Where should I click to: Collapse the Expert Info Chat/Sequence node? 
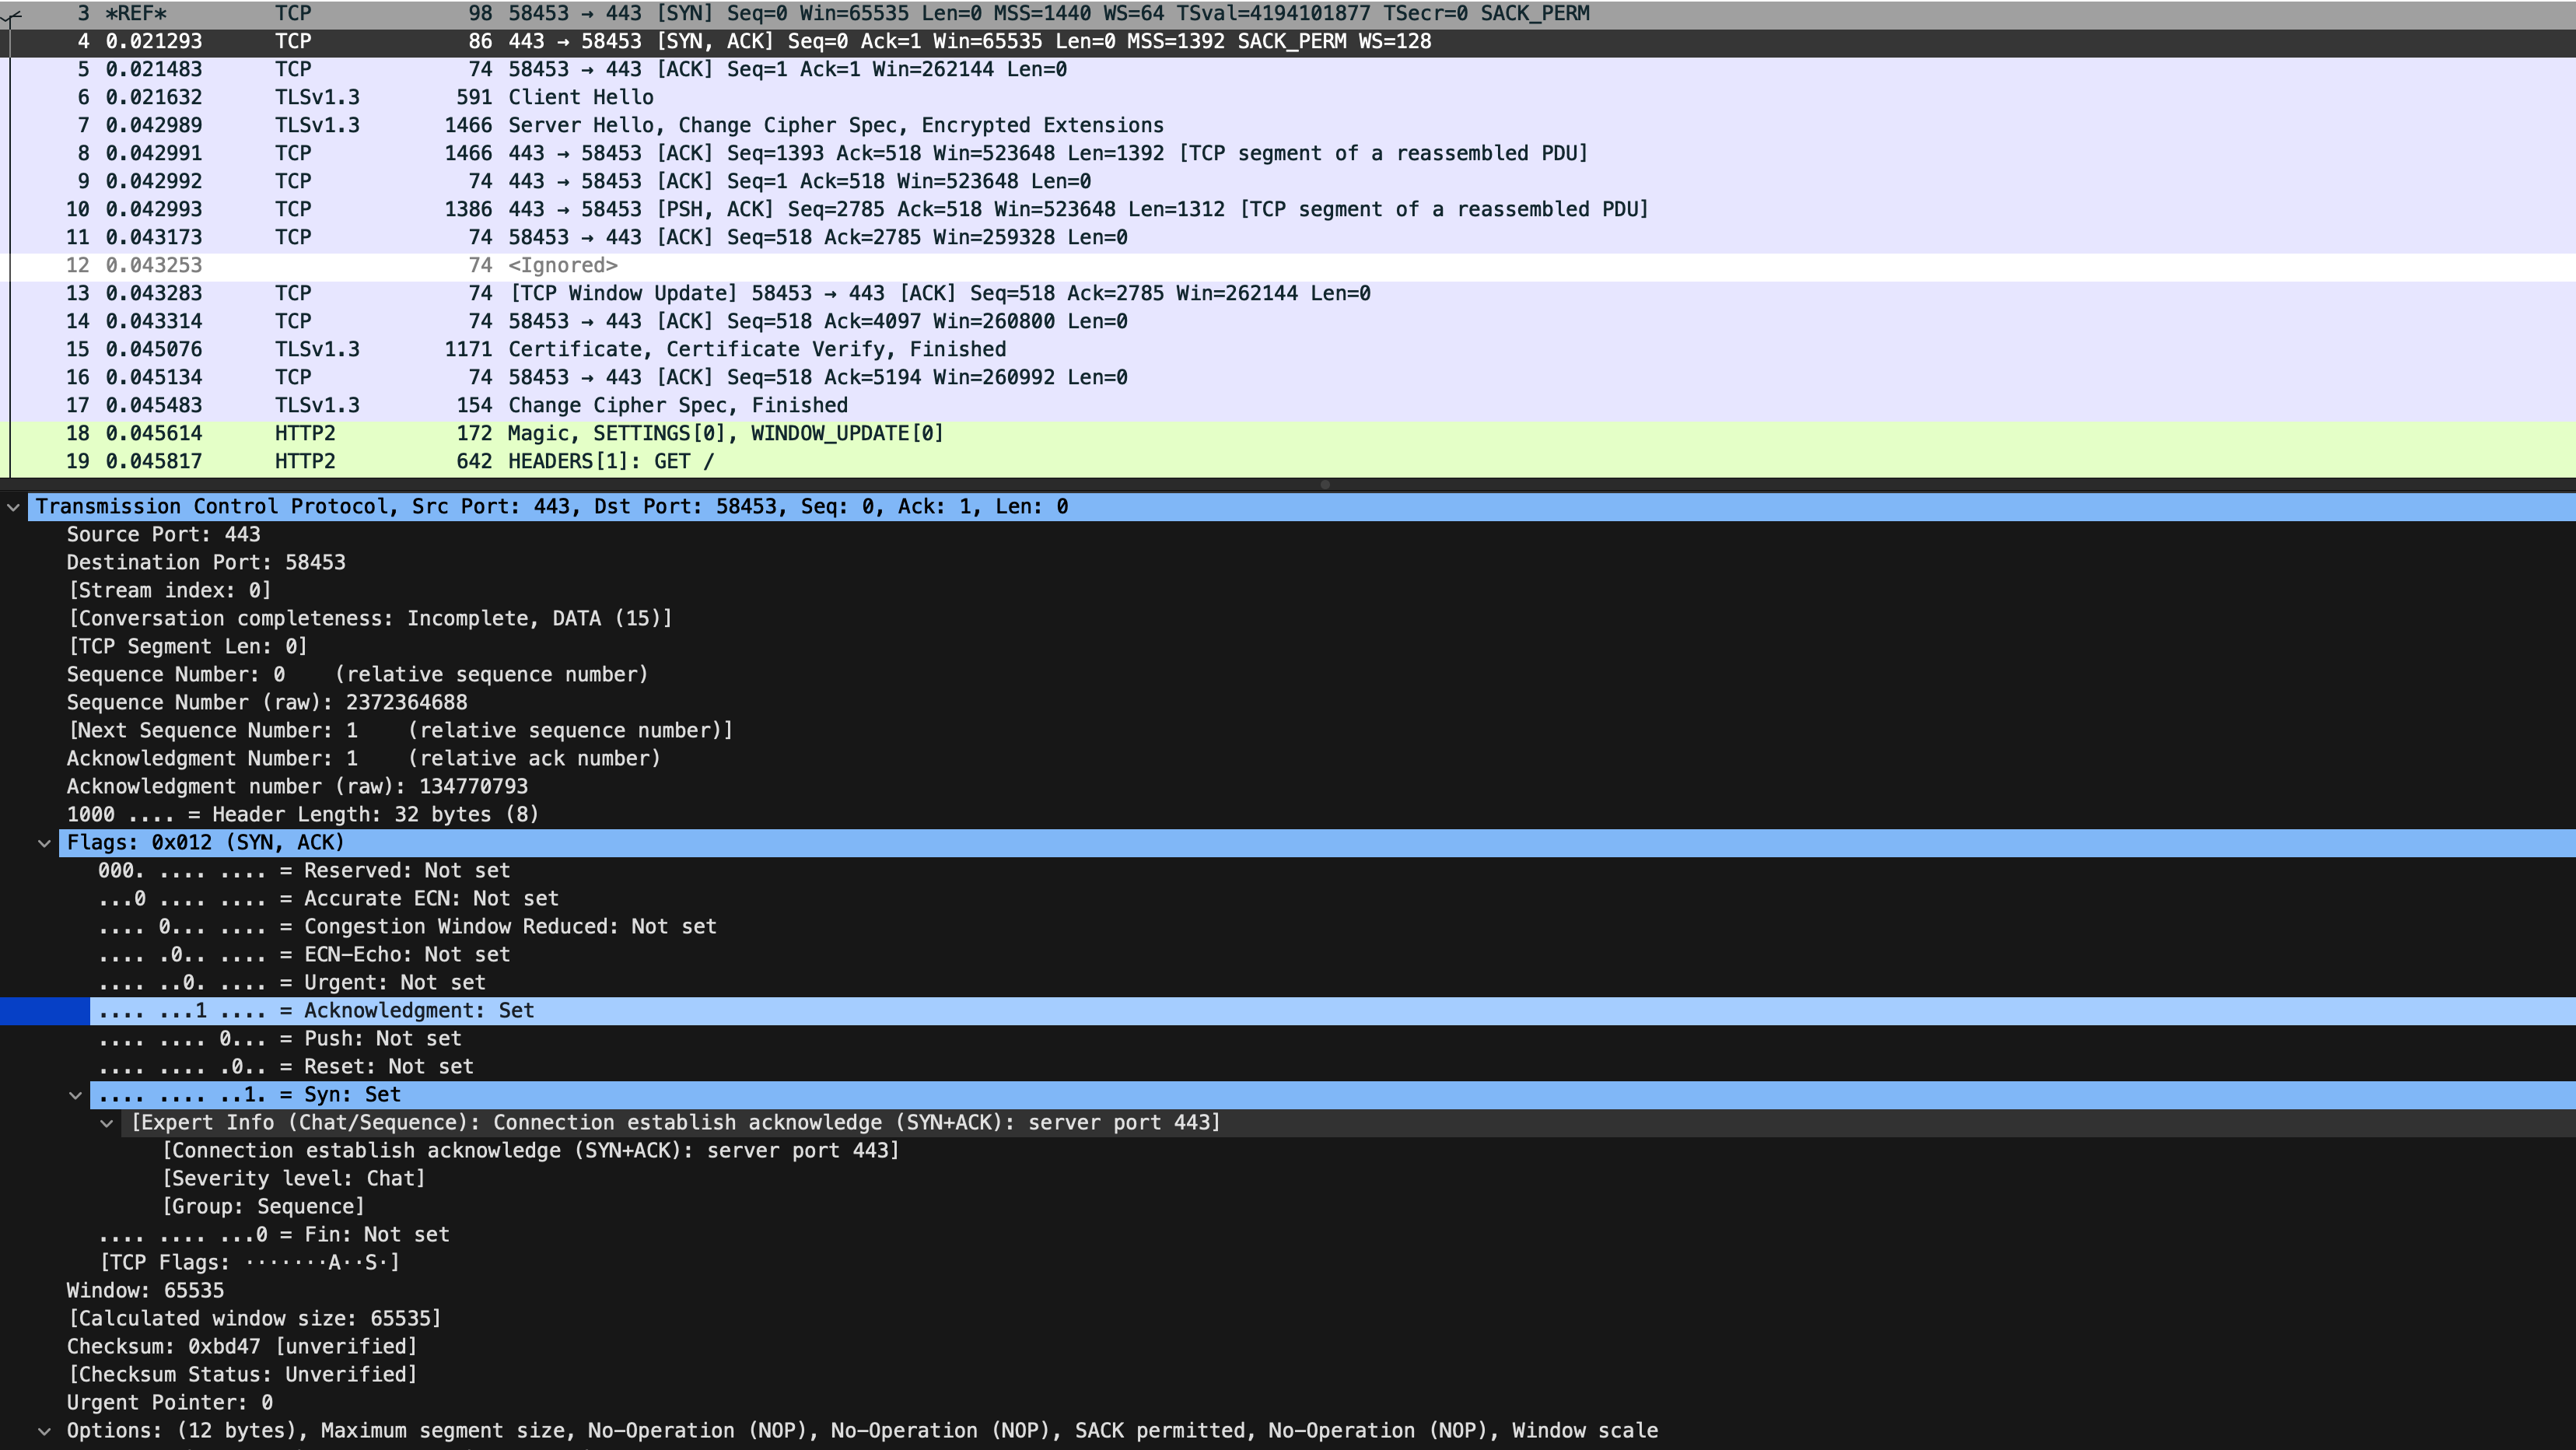[106, 1123]
